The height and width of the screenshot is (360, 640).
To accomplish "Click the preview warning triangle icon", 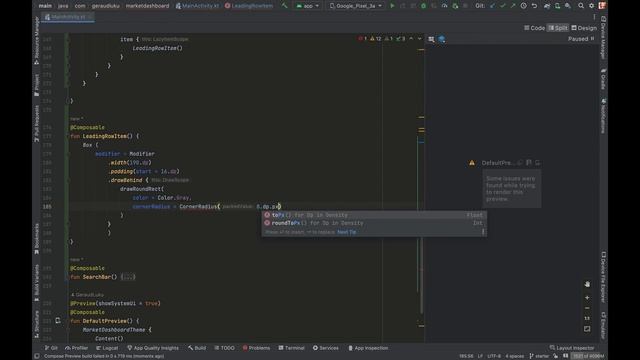I will (472, 162).
